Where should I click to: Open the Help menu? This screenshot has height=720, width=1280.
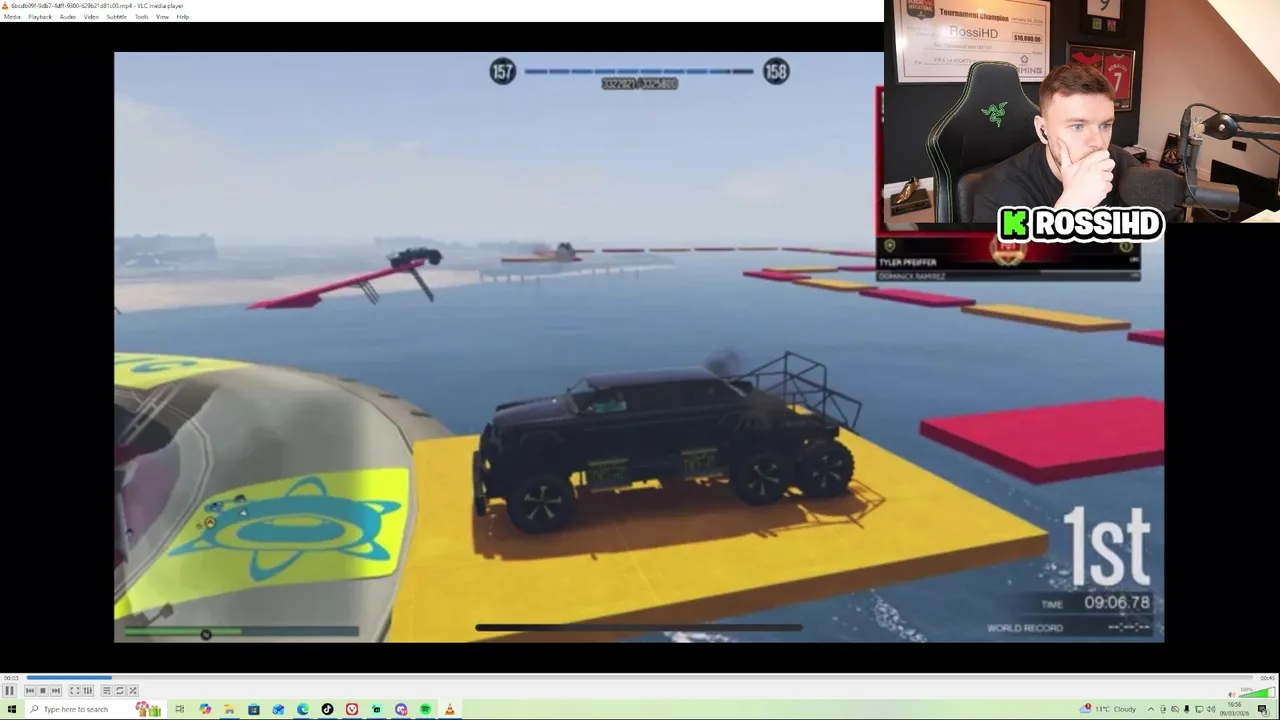183,17
